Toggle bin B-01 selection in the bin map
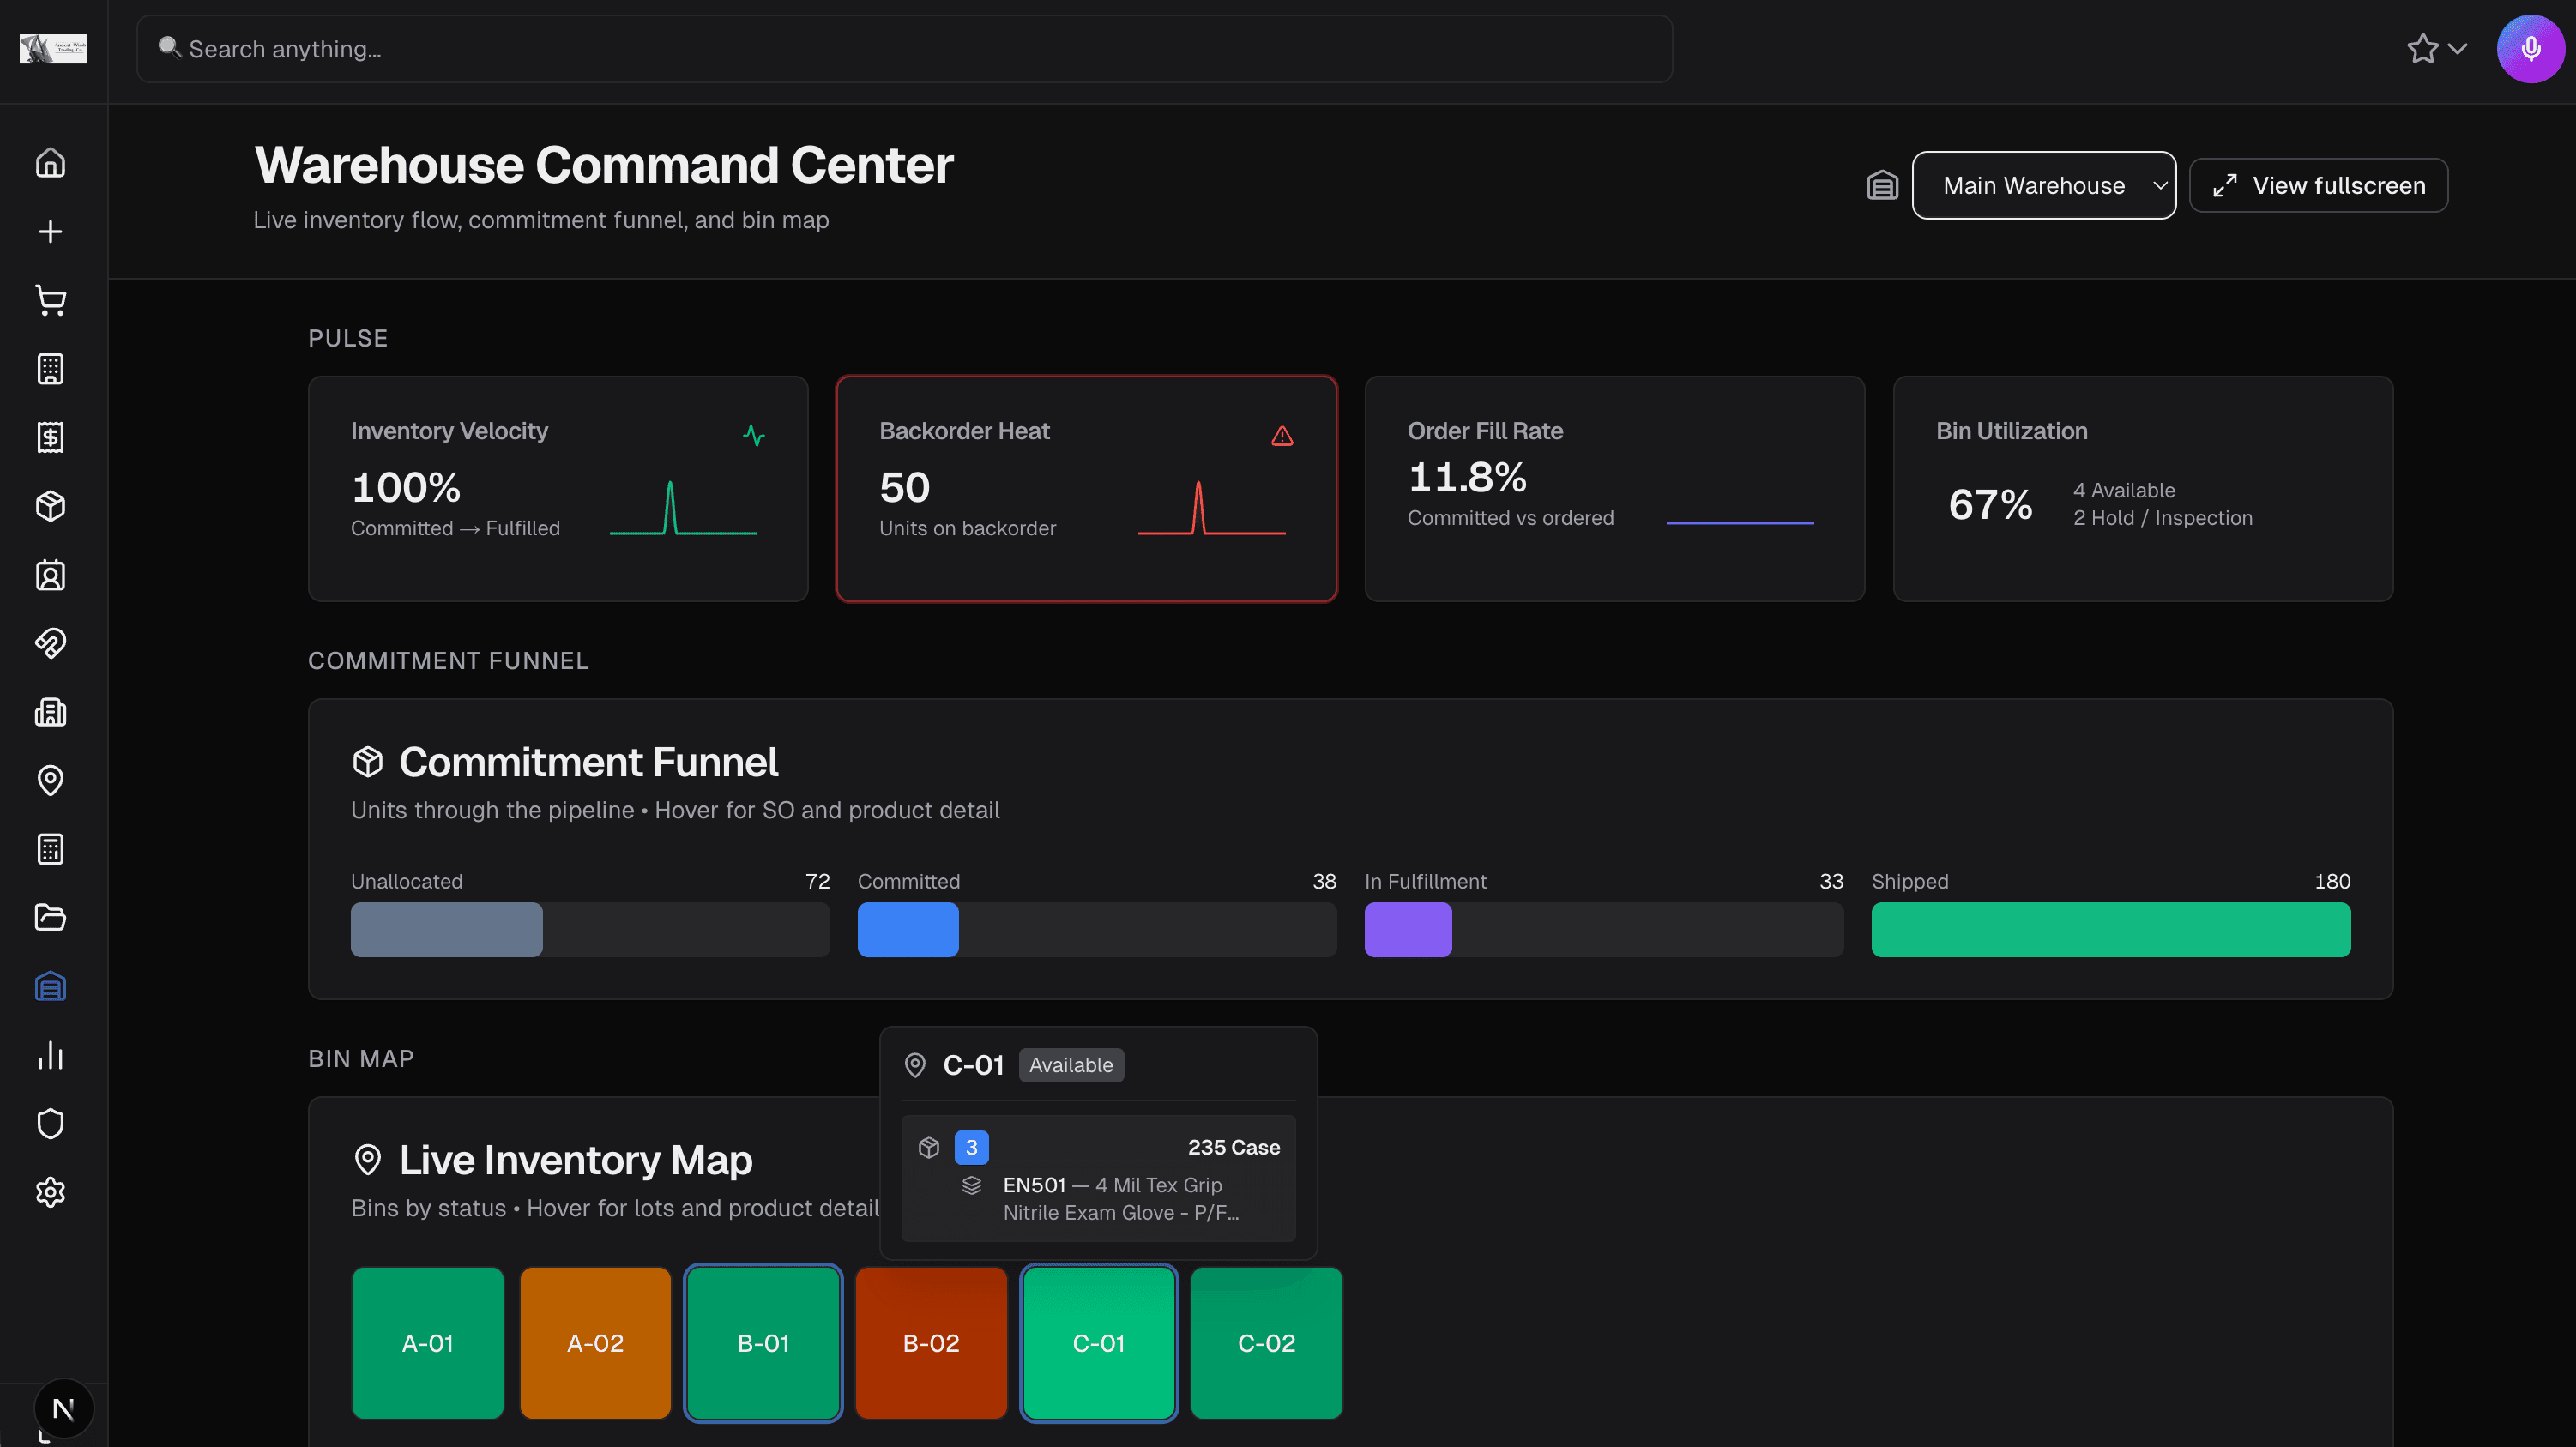Image resolution: width=2576 pixels, height=1447 pixels. 763,1343
